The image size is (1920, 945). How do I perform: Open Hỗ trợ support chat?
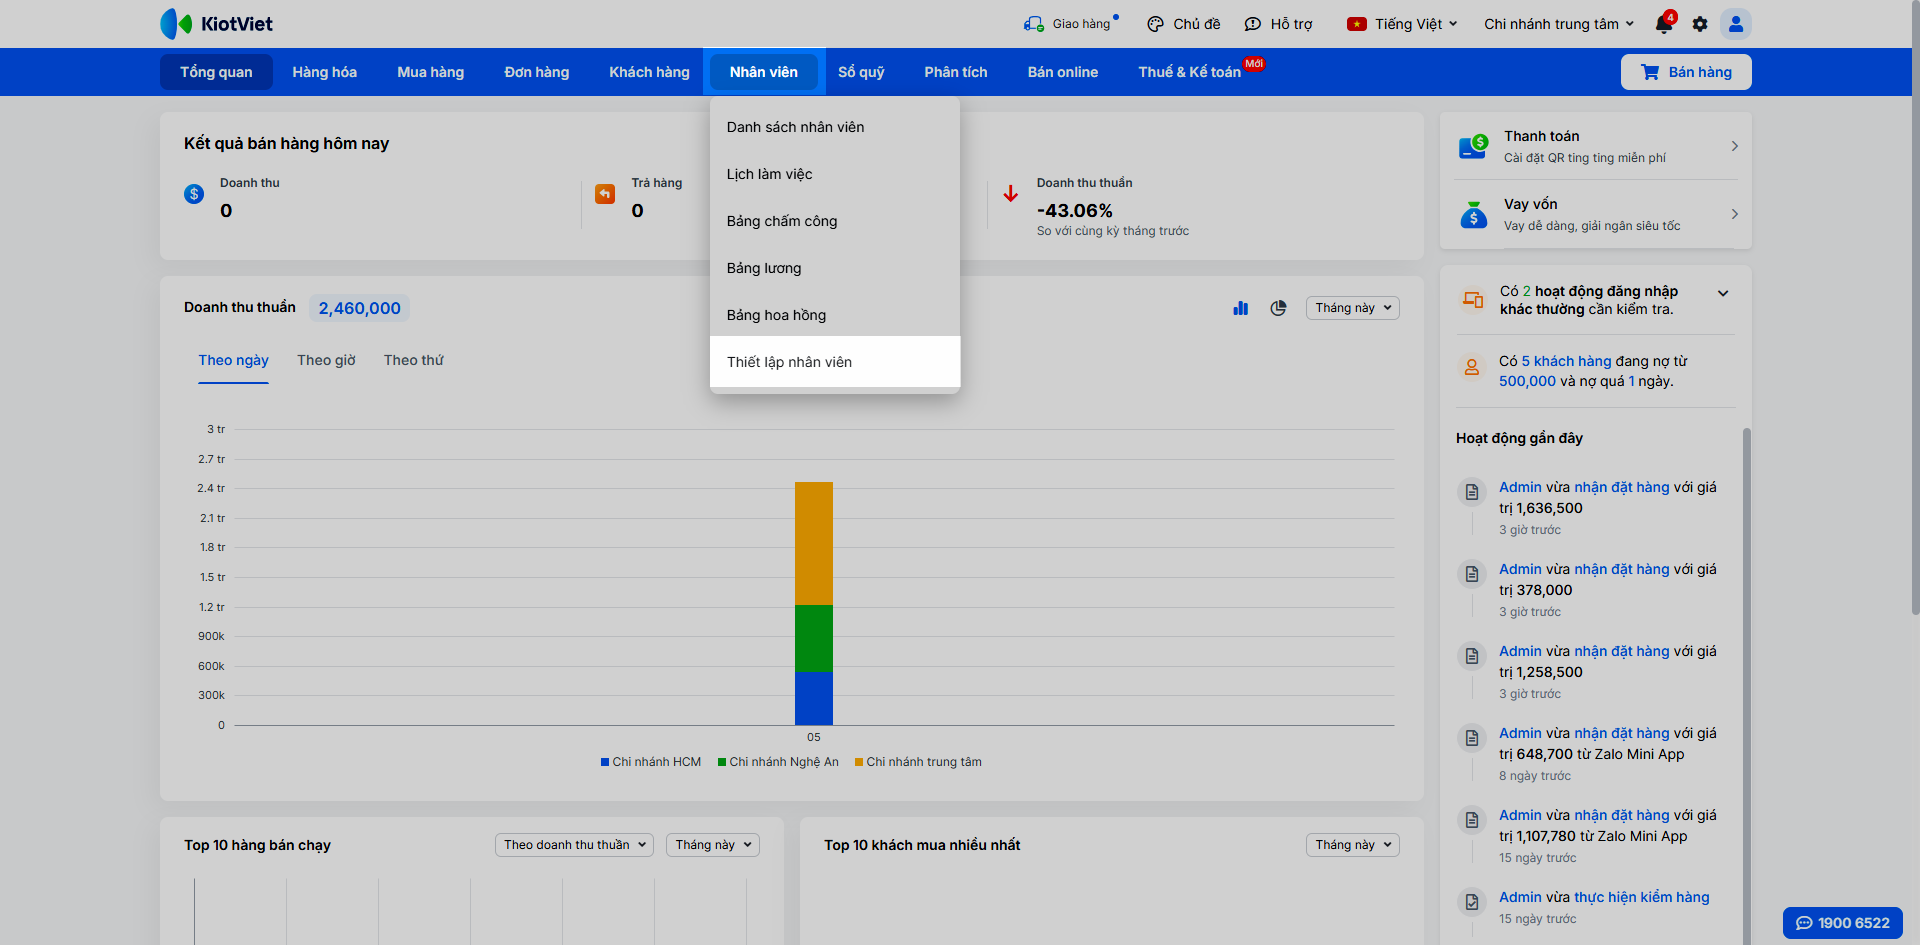click(1278, 24)
